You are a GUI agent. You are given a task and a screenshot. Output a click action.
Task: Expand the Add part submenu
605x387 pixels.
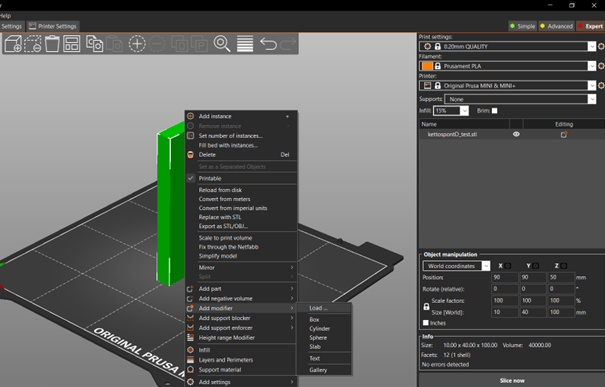click(241, 289)
